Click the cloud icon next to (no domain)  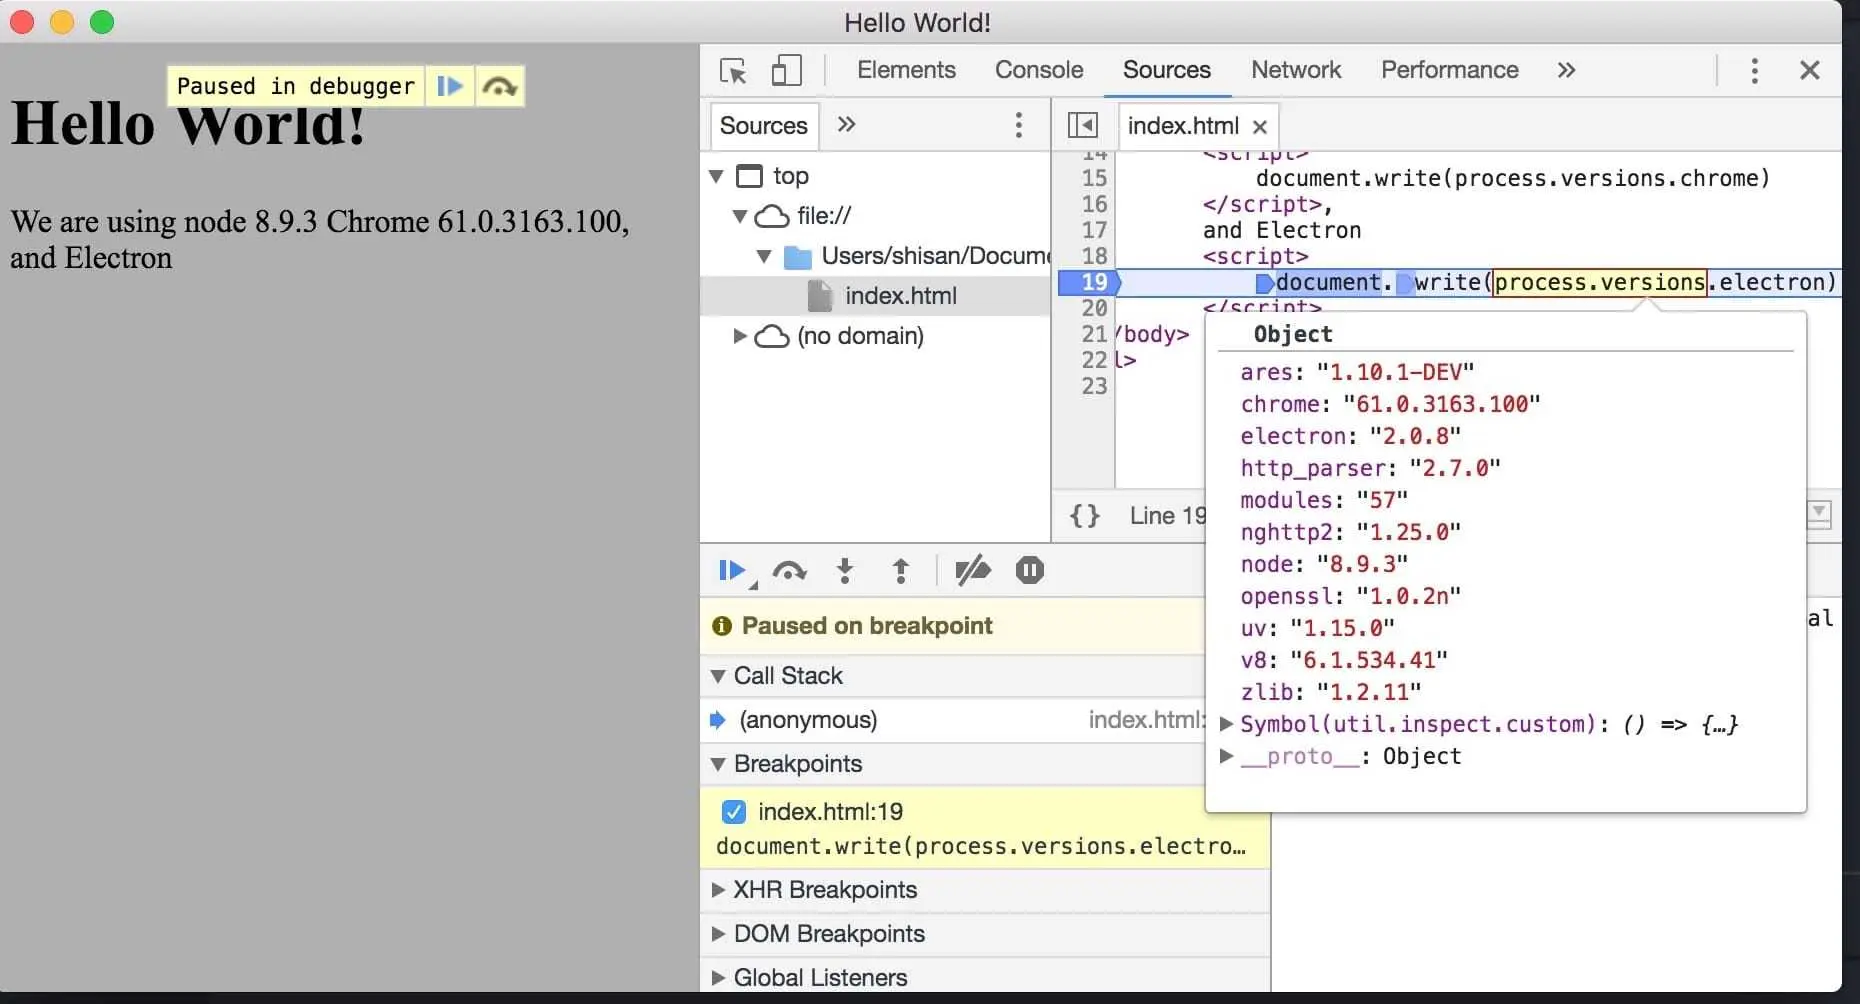tap(771, 336)
